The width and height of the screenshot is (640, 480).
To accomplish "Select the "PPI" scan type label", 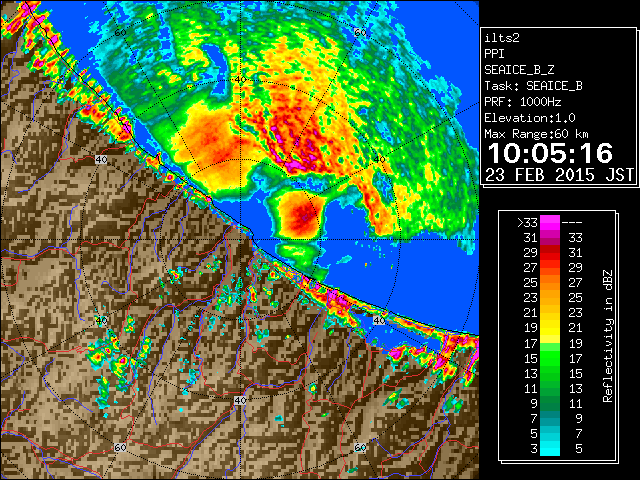I will [x=494, y=54].
